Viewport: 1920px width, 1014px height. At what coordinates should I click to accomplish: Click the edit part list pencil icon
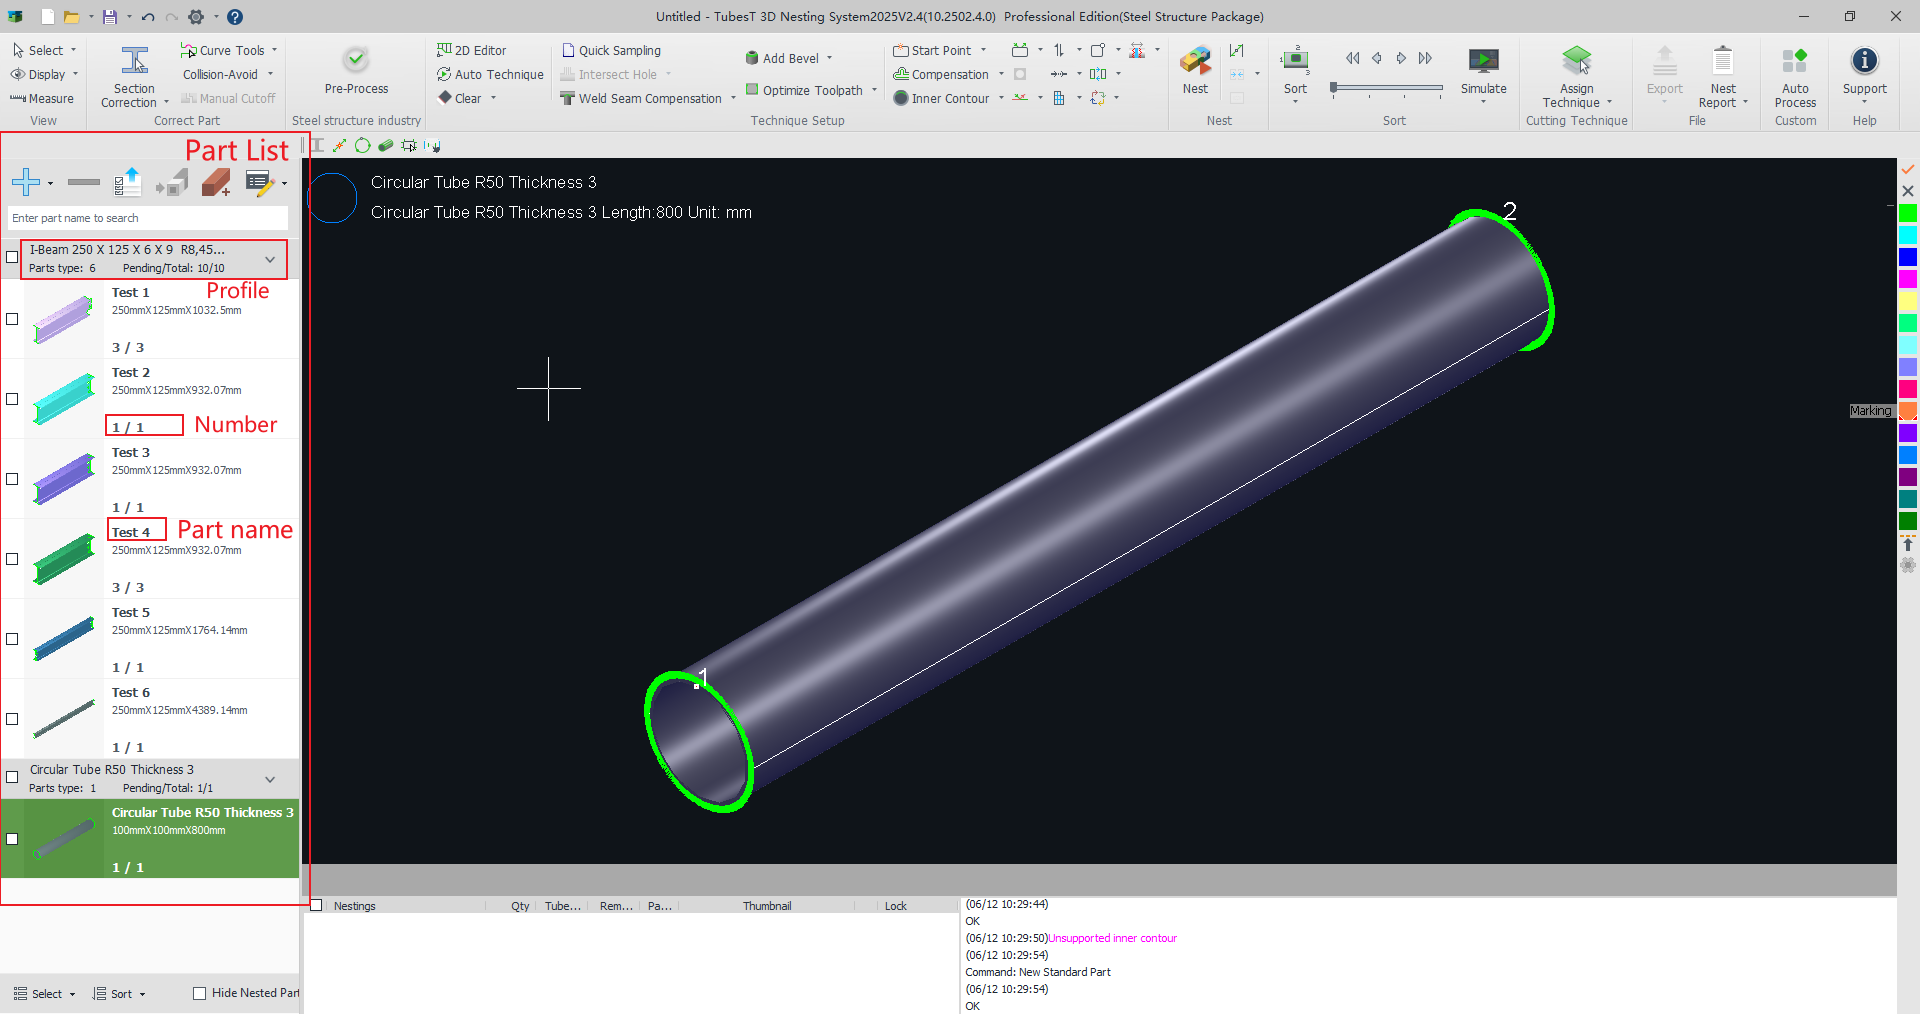[x=260, y=182]
